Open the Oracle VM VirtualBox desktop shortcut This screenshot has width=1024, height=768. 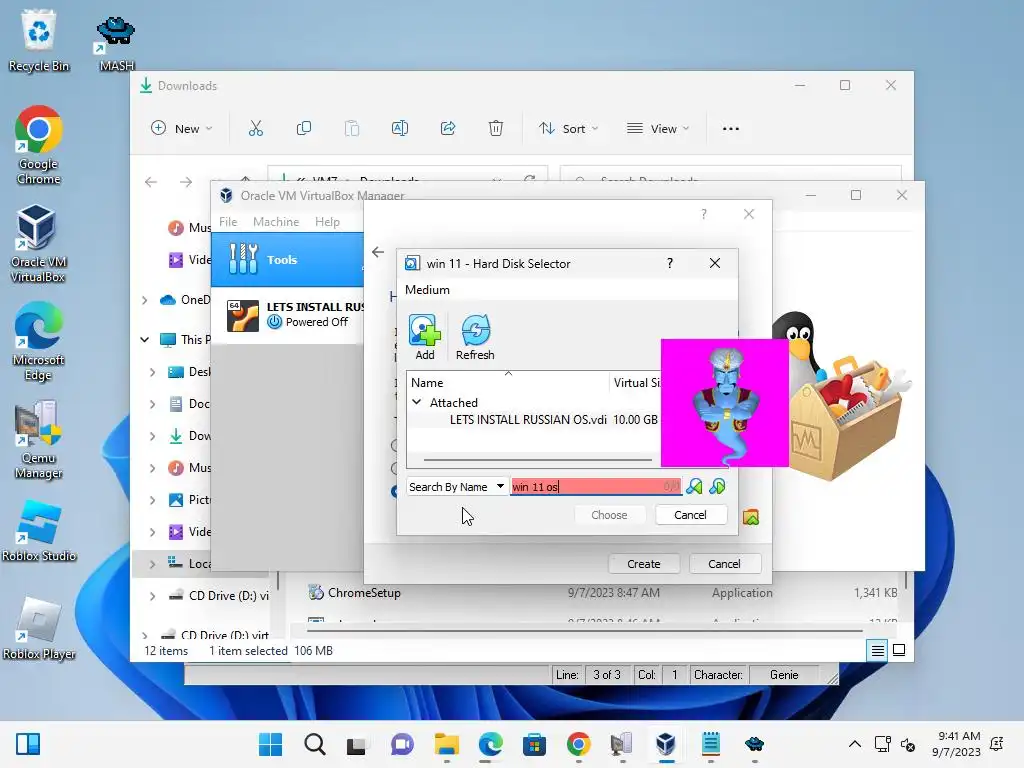(38, 243)
